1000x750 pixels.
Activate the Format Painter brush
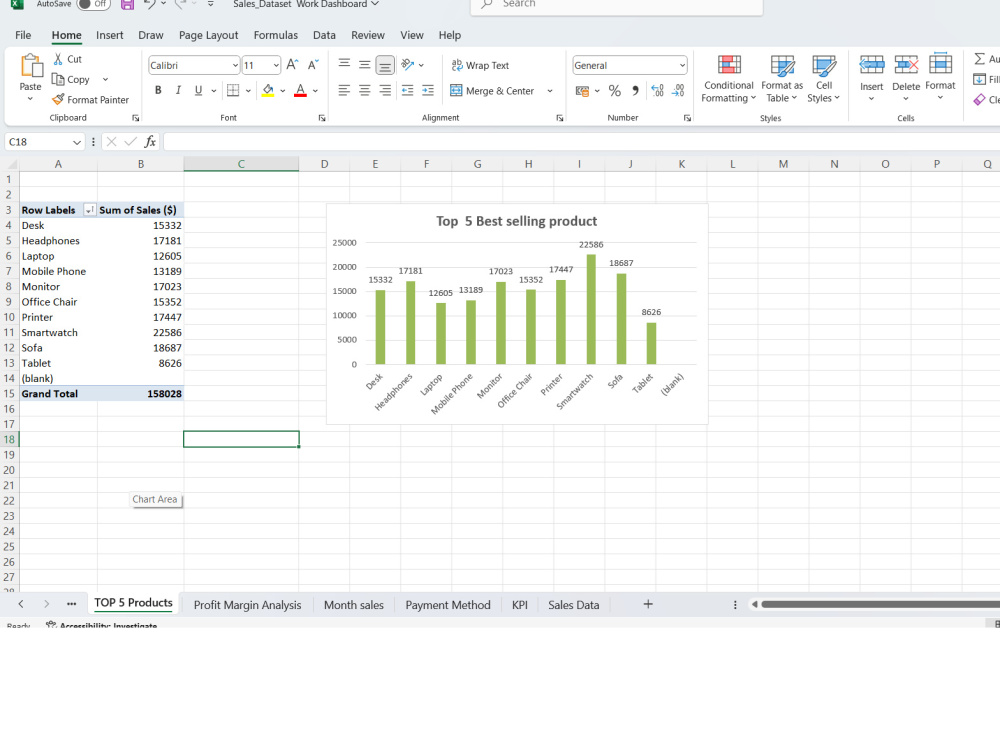pos(58,99)
